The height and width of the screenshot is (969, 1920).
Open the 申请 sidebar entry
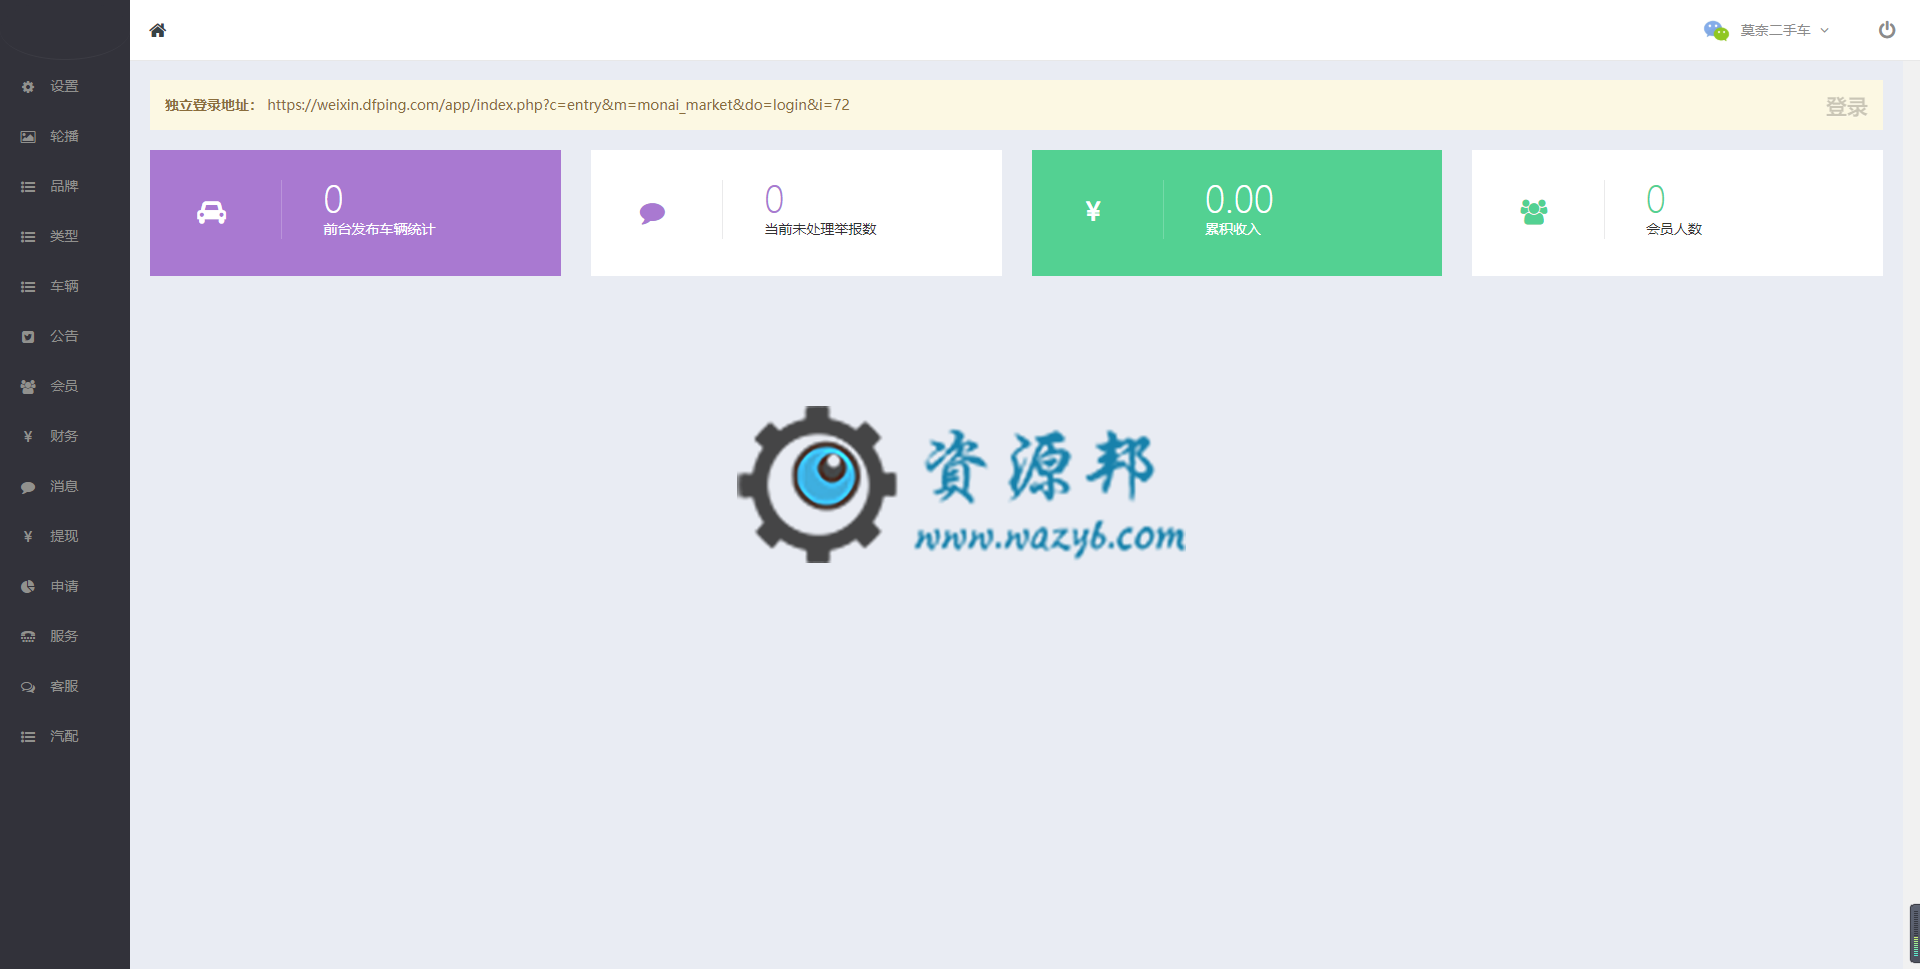[x=65, y=586]
